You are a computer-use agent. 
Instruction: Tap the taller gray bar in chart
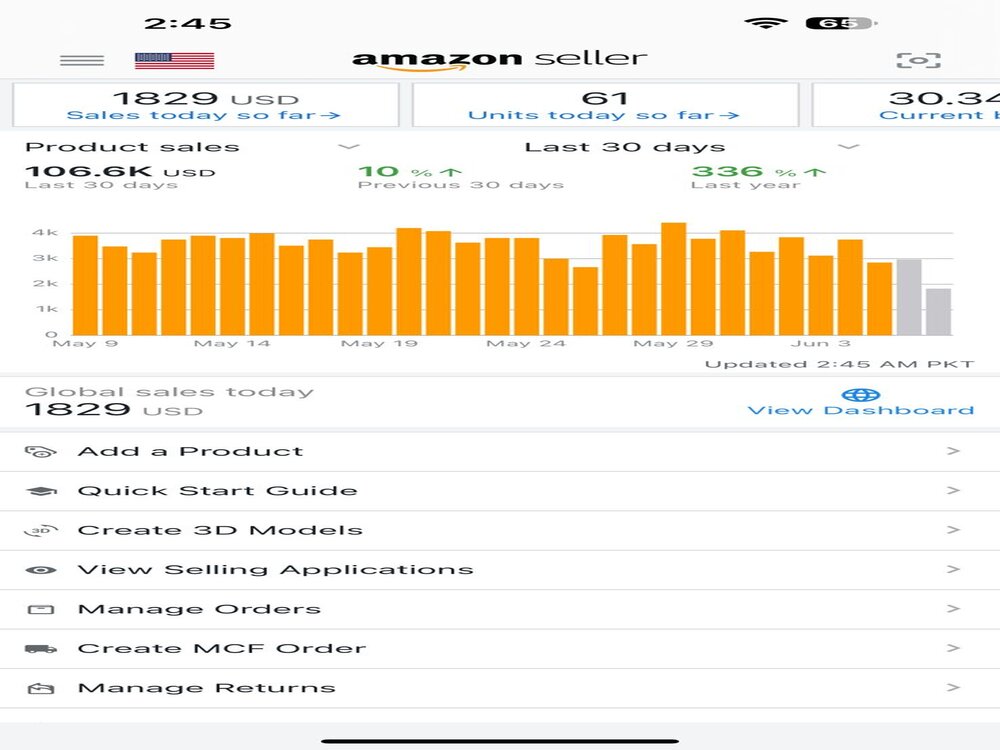pos(909,297)
